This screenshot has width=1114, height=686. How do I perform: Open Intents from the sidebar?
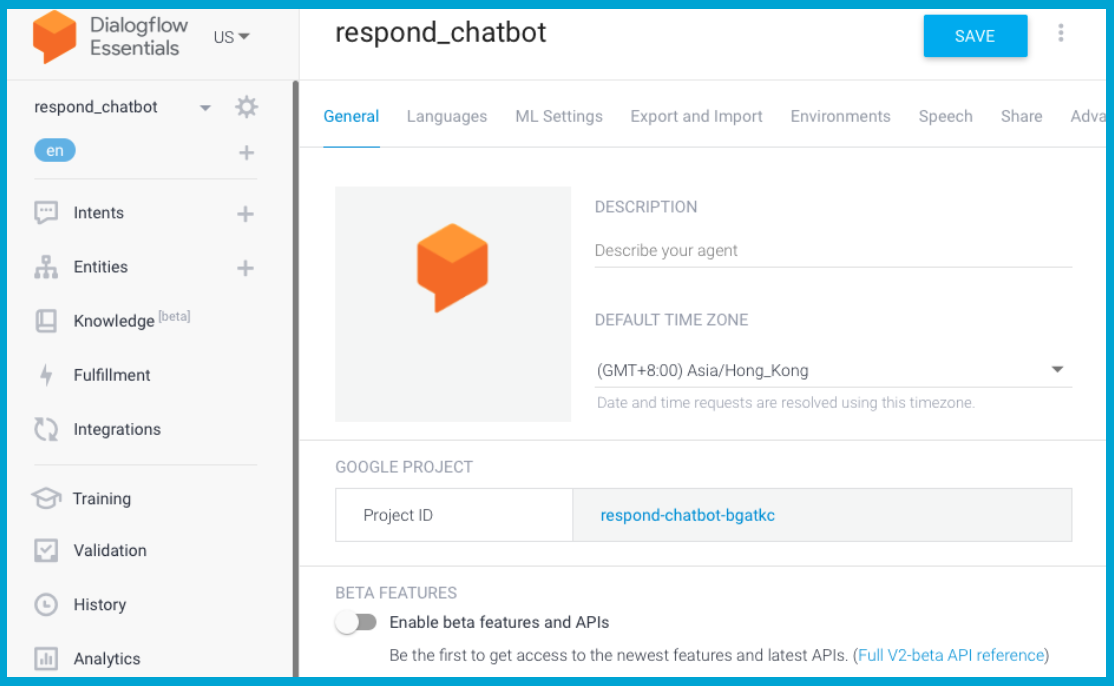[x=99, y=213]
